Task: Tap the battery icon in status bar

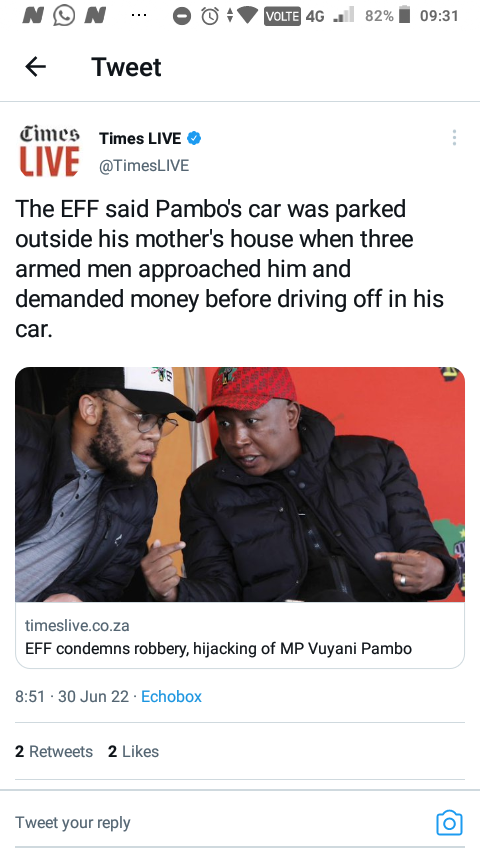Action: click(x=404, y=16)
